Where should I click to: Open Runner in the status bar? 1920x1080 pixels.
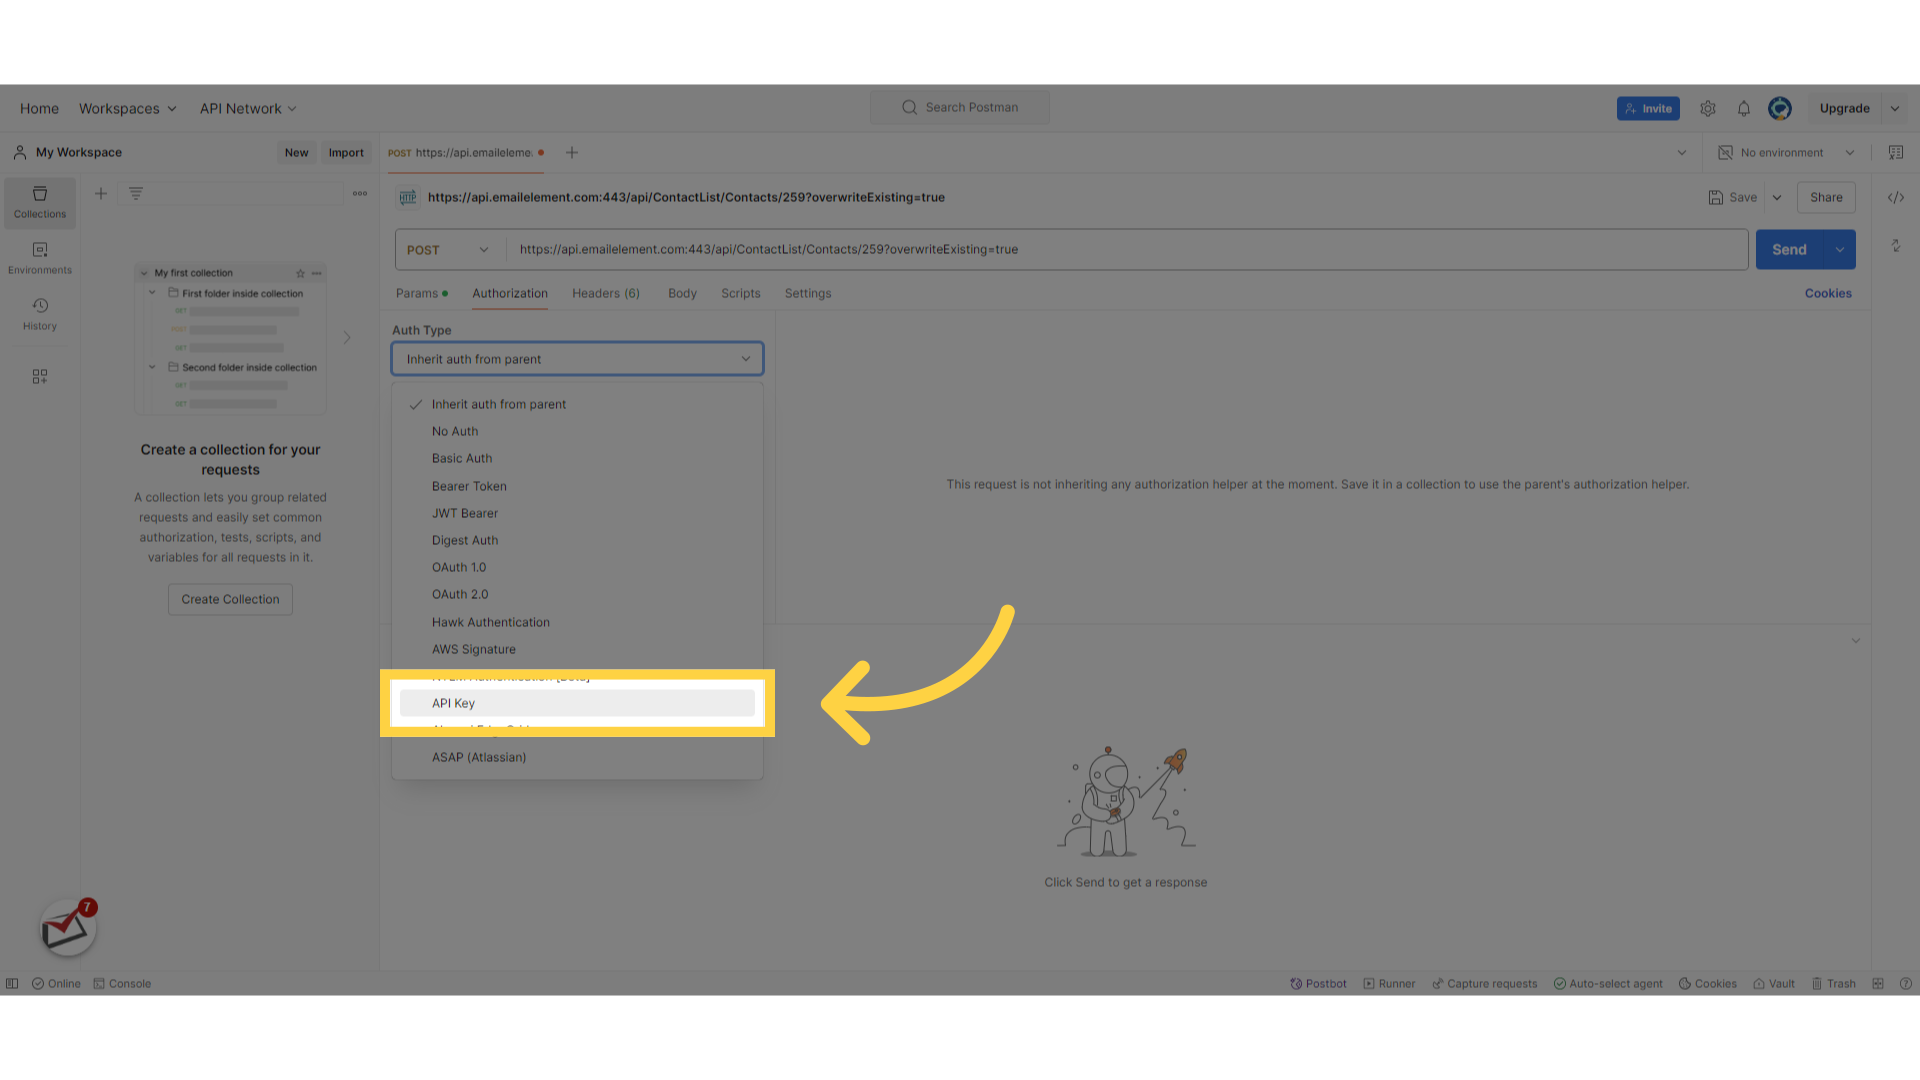point(1389,984)
